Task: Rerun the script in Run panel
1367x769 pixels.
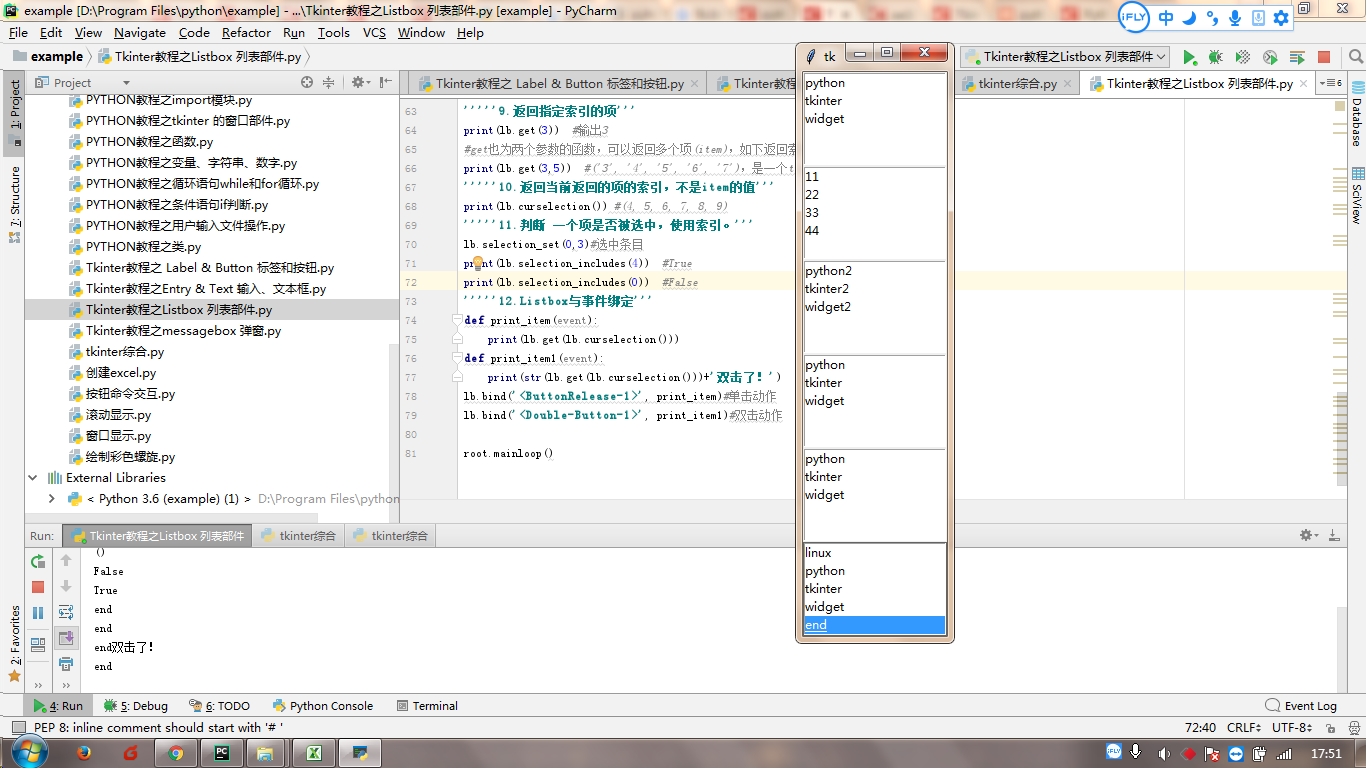Action: [x=38, y=561]
